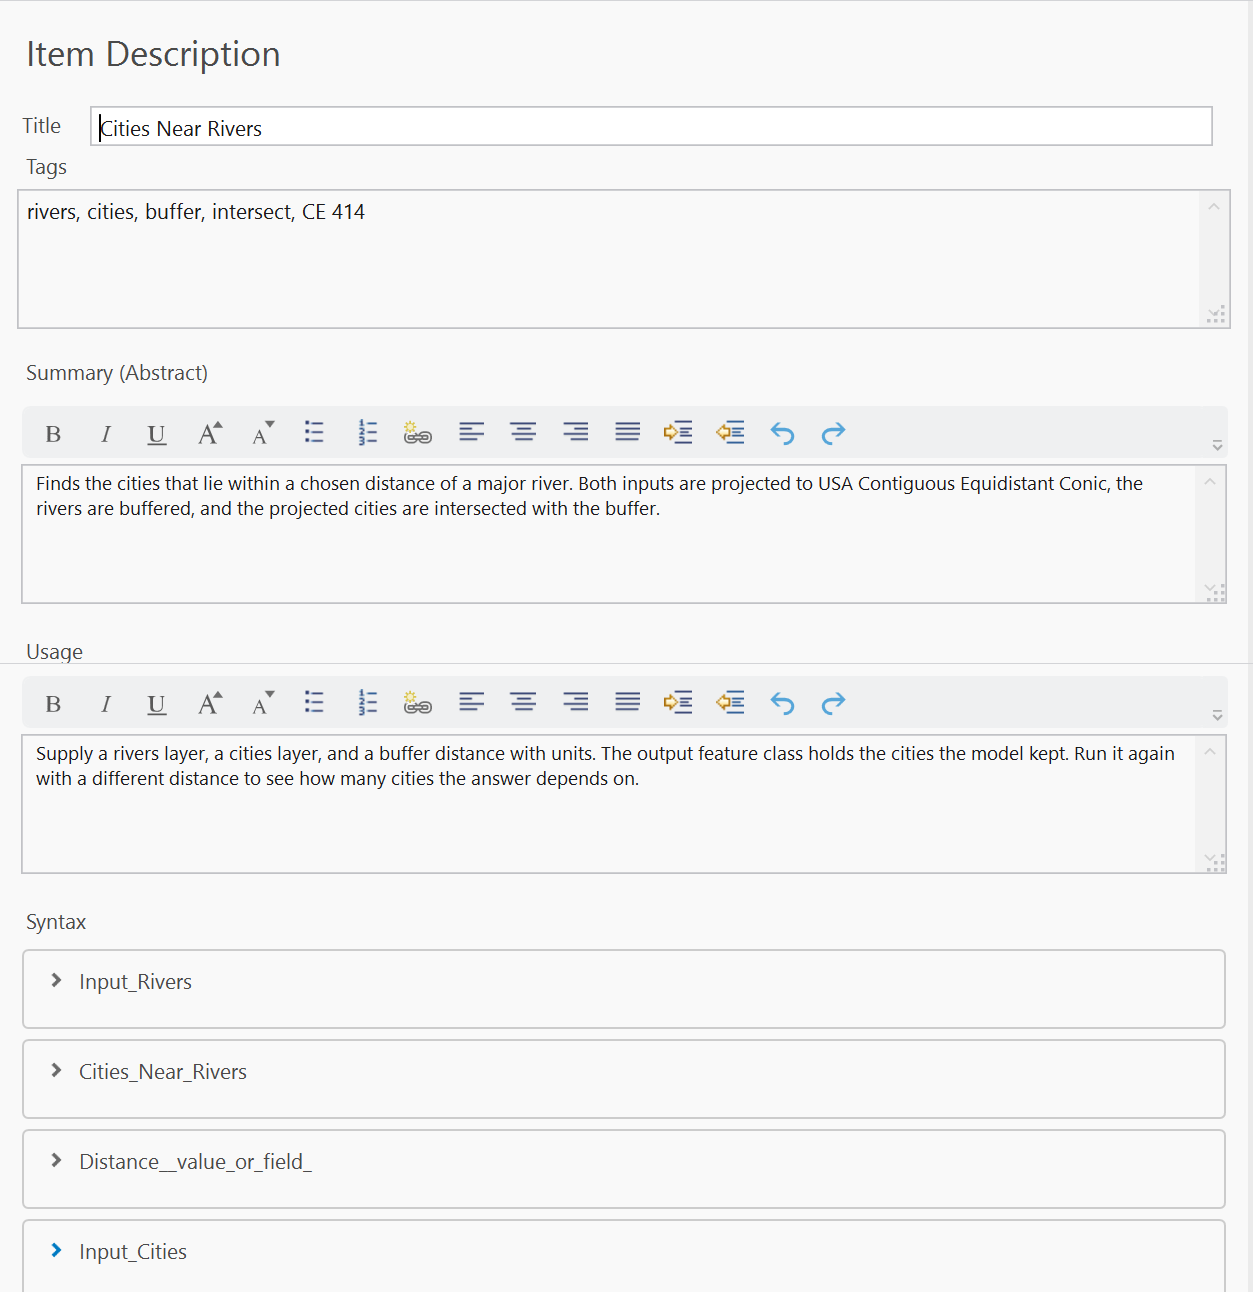Open Summary toolbar overflow dropdown arrow
This screenshot has width=1253, height=1292.
[1217, 445]
